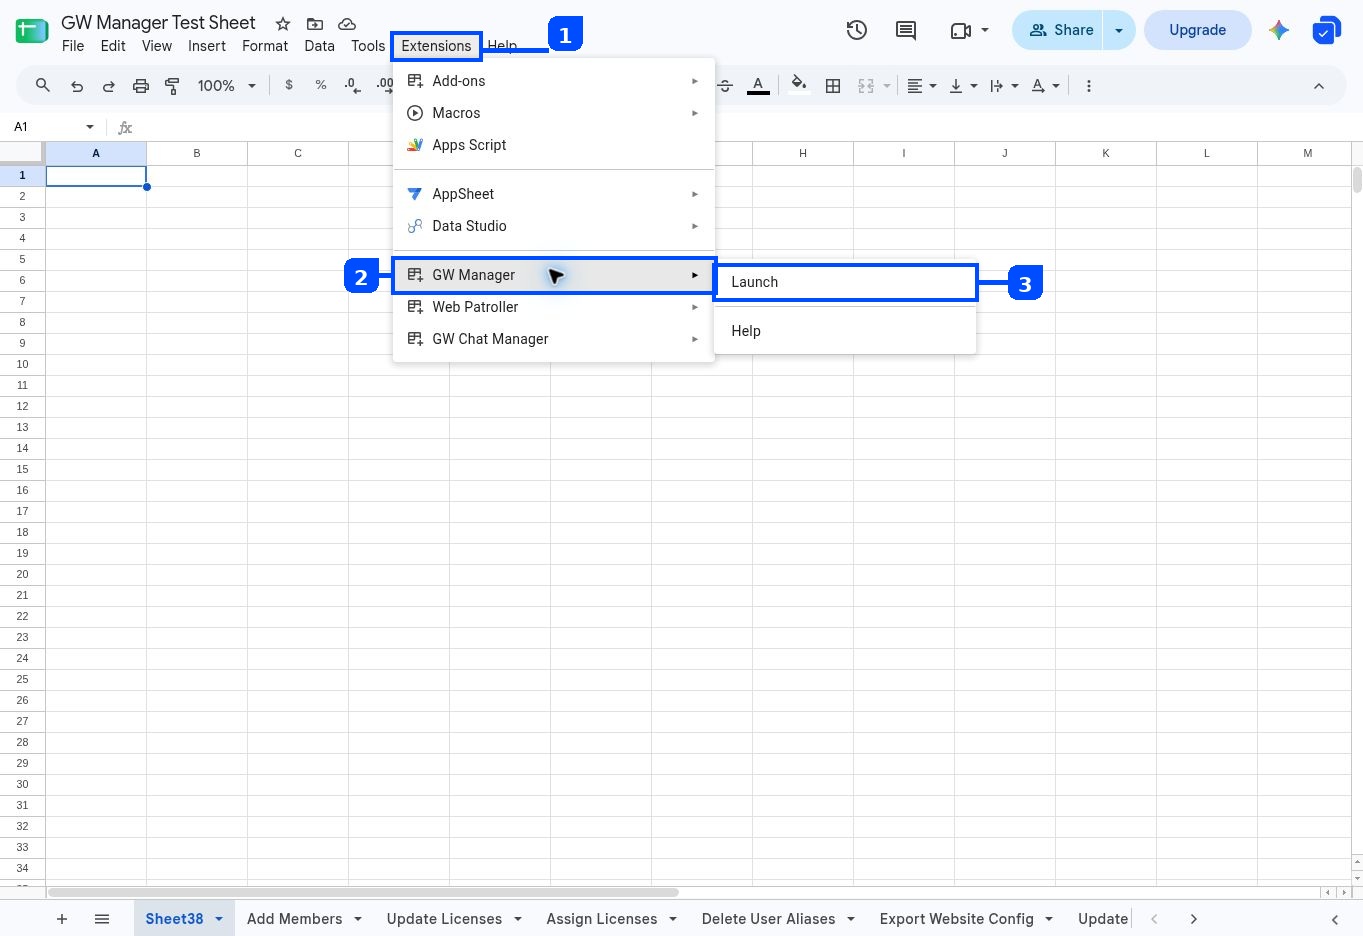Open the borders tool
The width and height of the screenshot is (1363, 936).
coord(833,86)
